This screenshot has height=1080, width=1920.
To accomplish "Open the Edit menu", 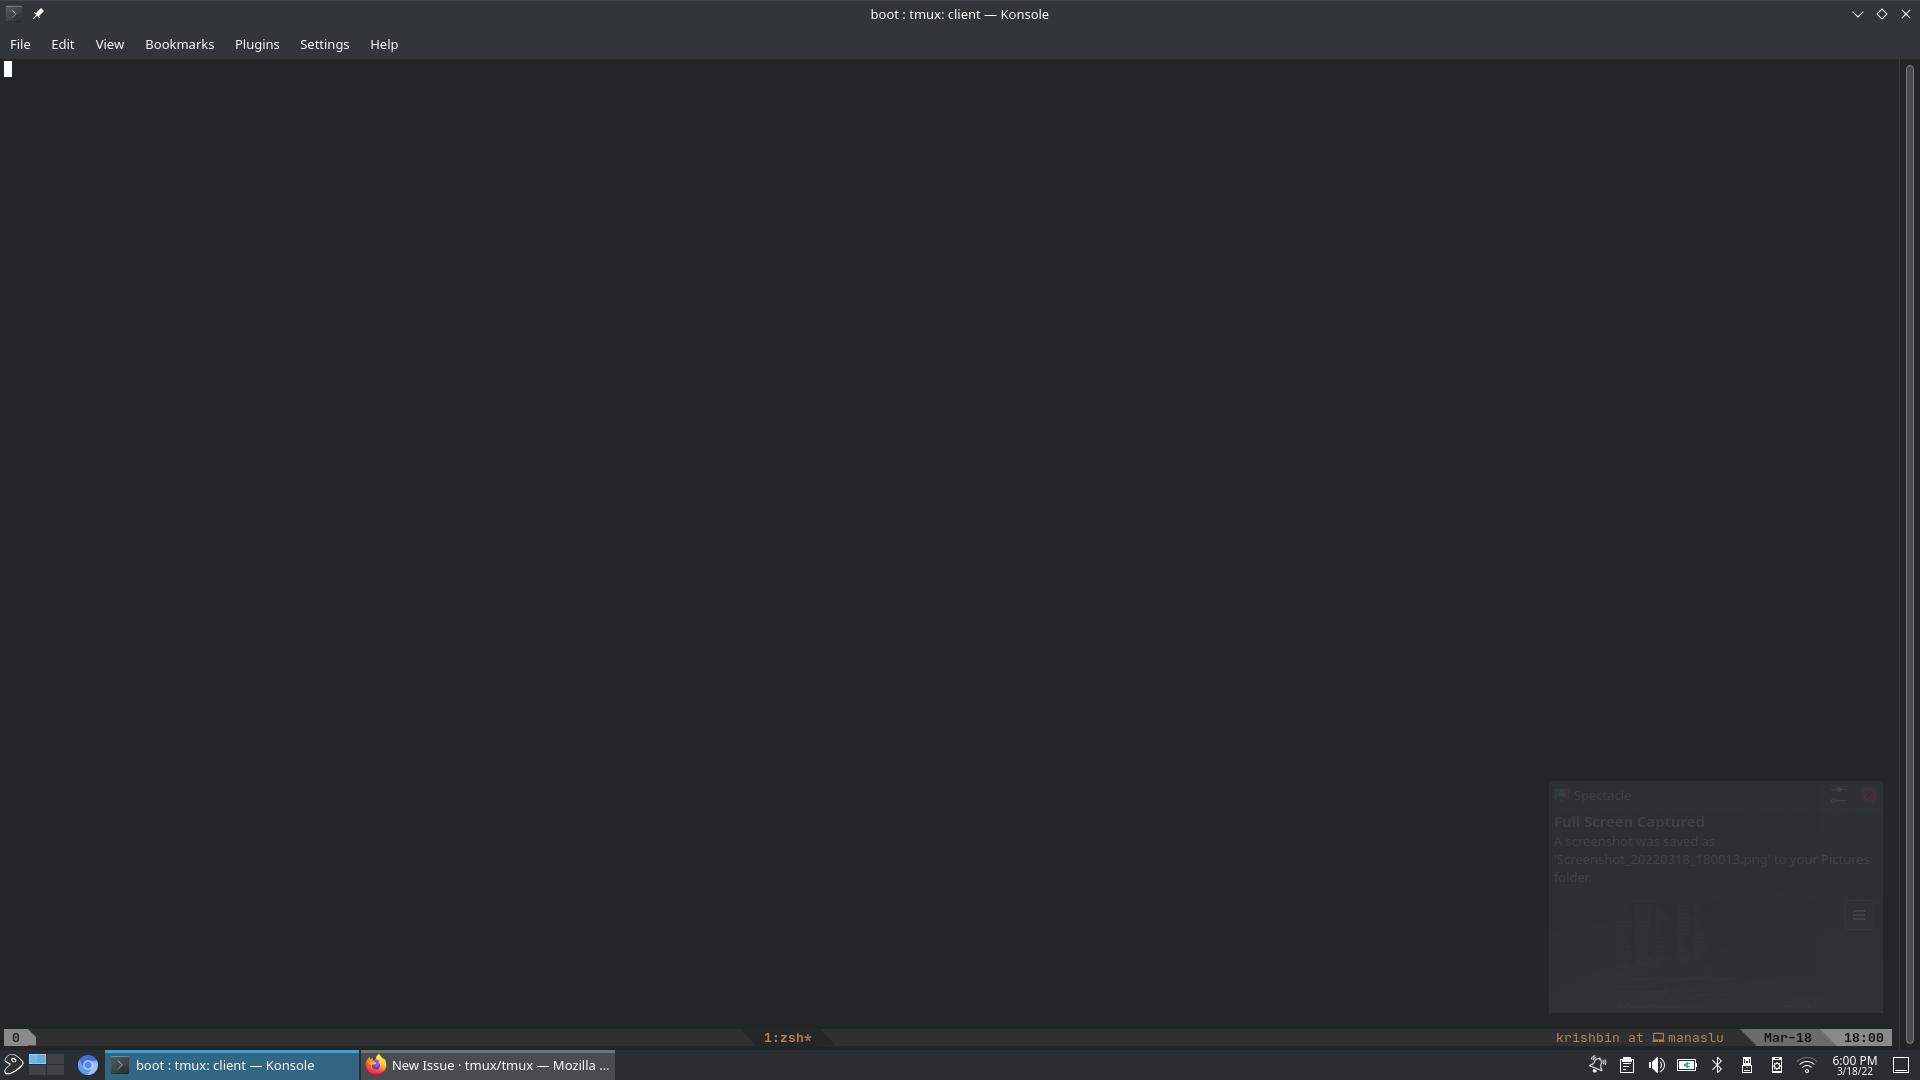I will (x=62, y=44).
